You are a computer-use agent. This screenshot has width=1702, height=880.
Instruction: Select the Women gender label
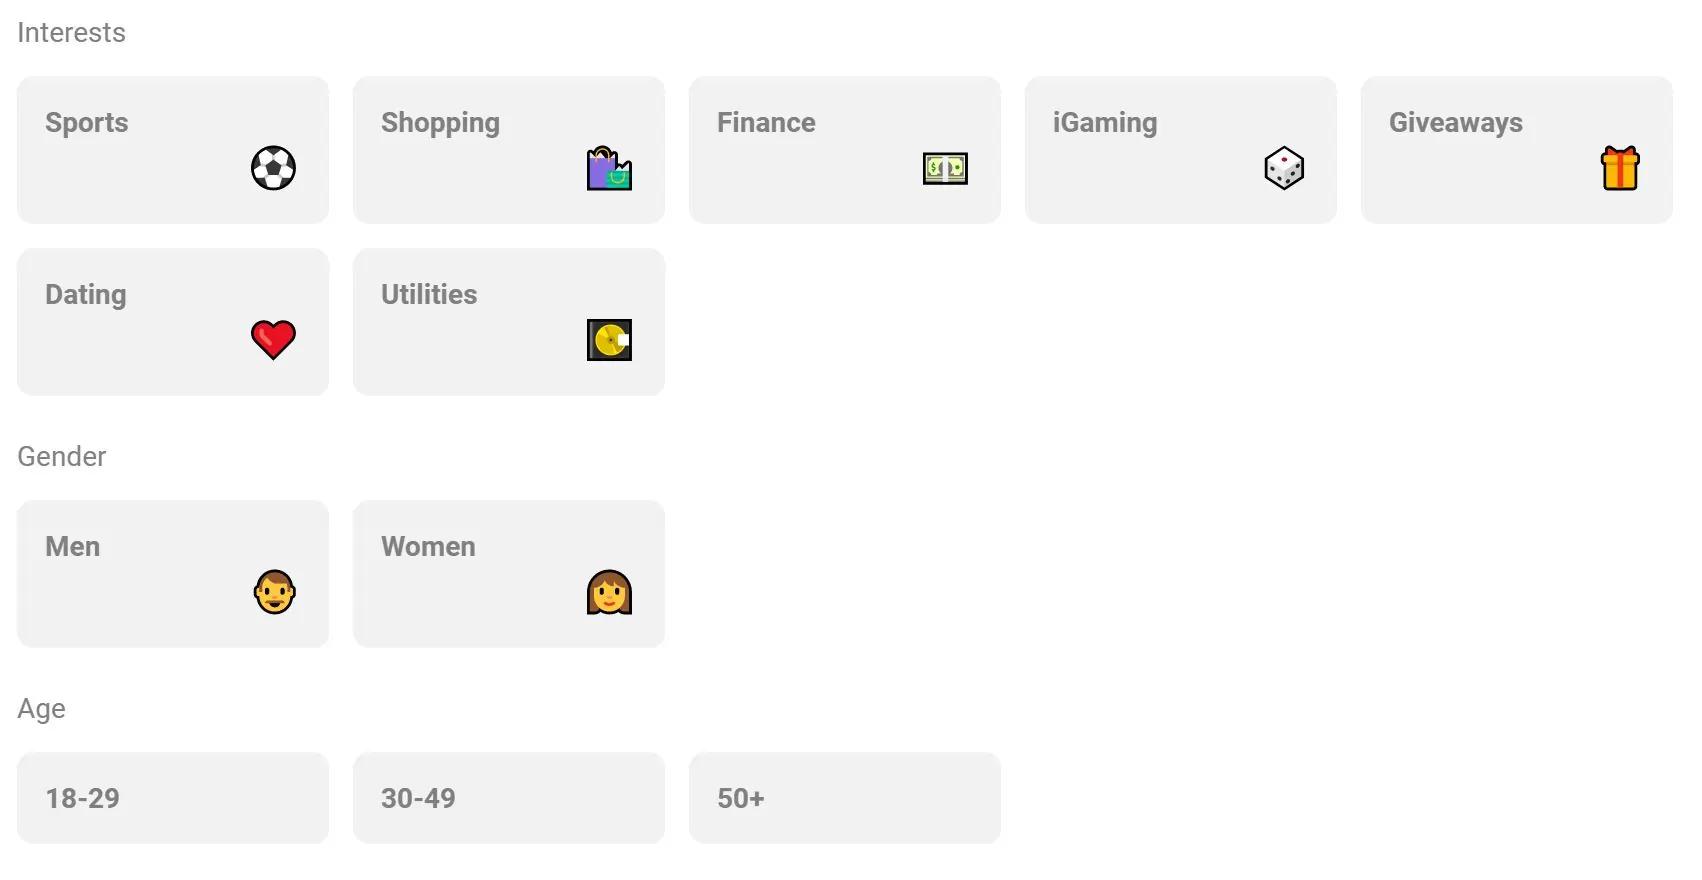pyautogui.click(x=428, y=547)
